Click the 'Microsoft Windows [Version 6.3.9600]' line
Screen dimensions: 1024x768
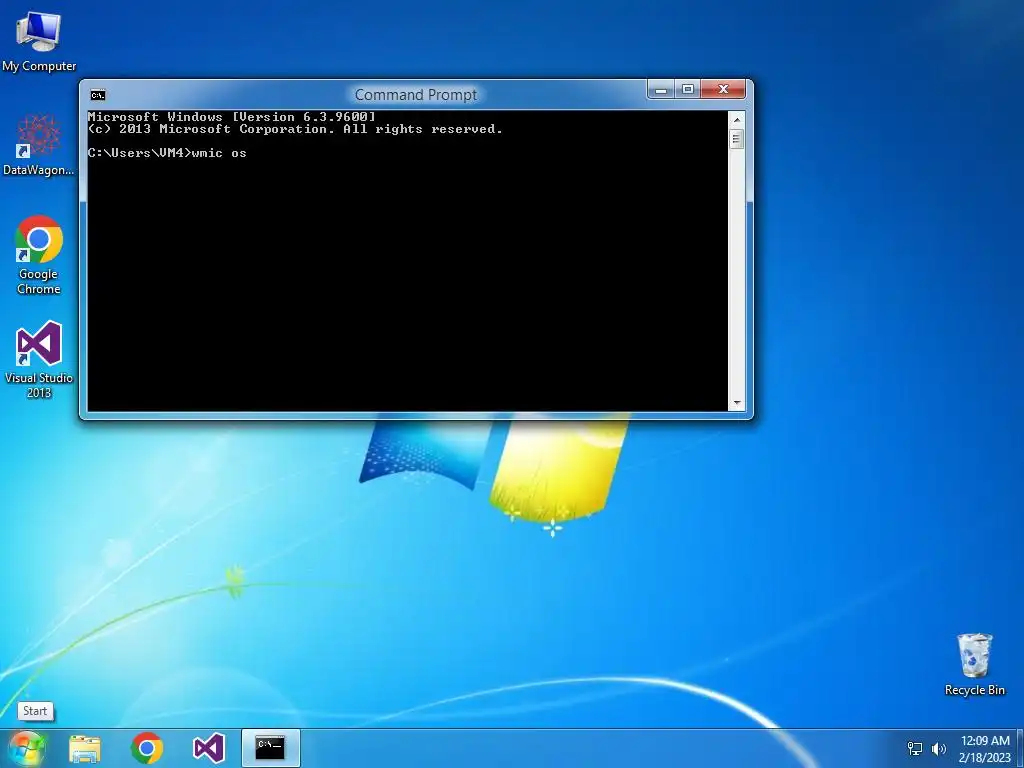click(232, 116)
